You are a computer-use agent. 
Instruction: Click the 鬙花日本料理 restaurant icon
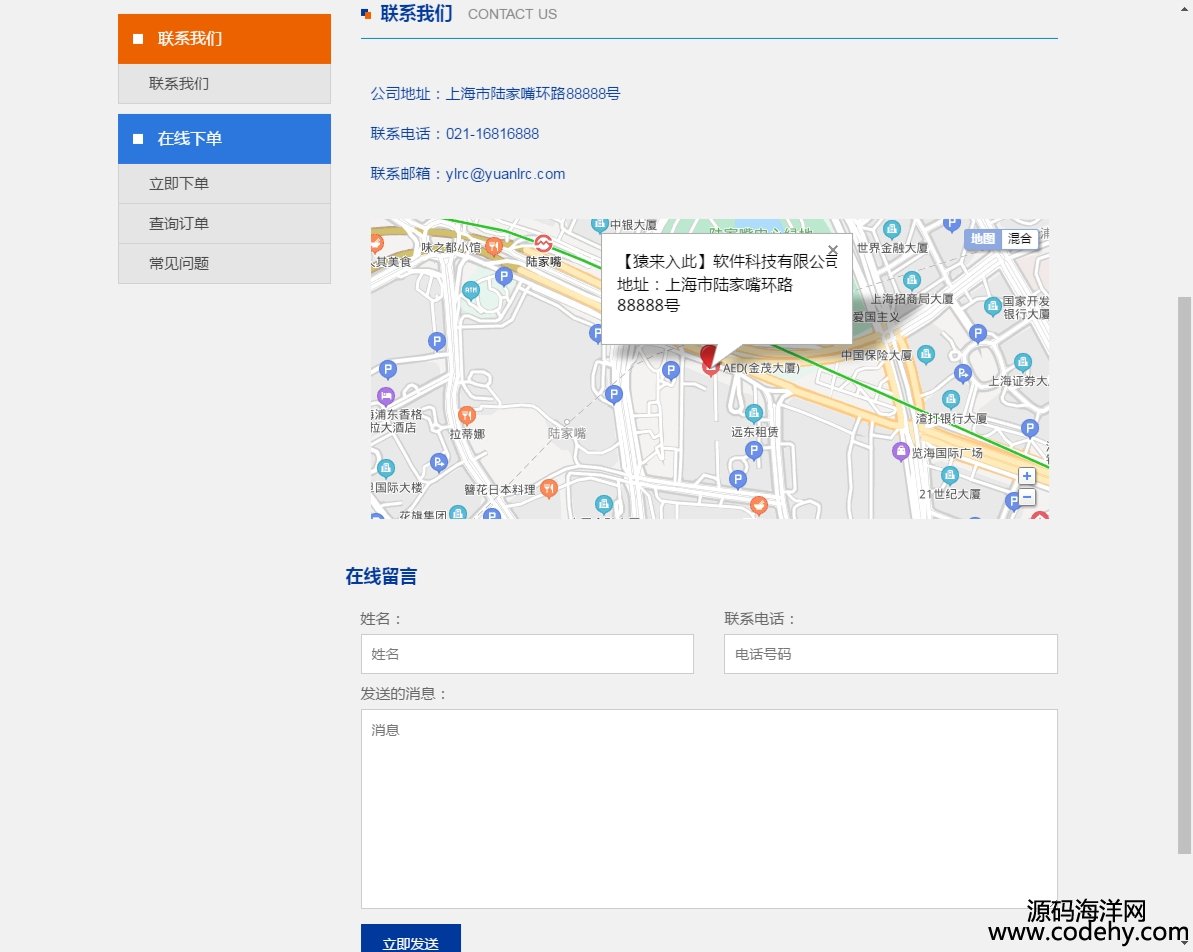(x=548, y=489)
